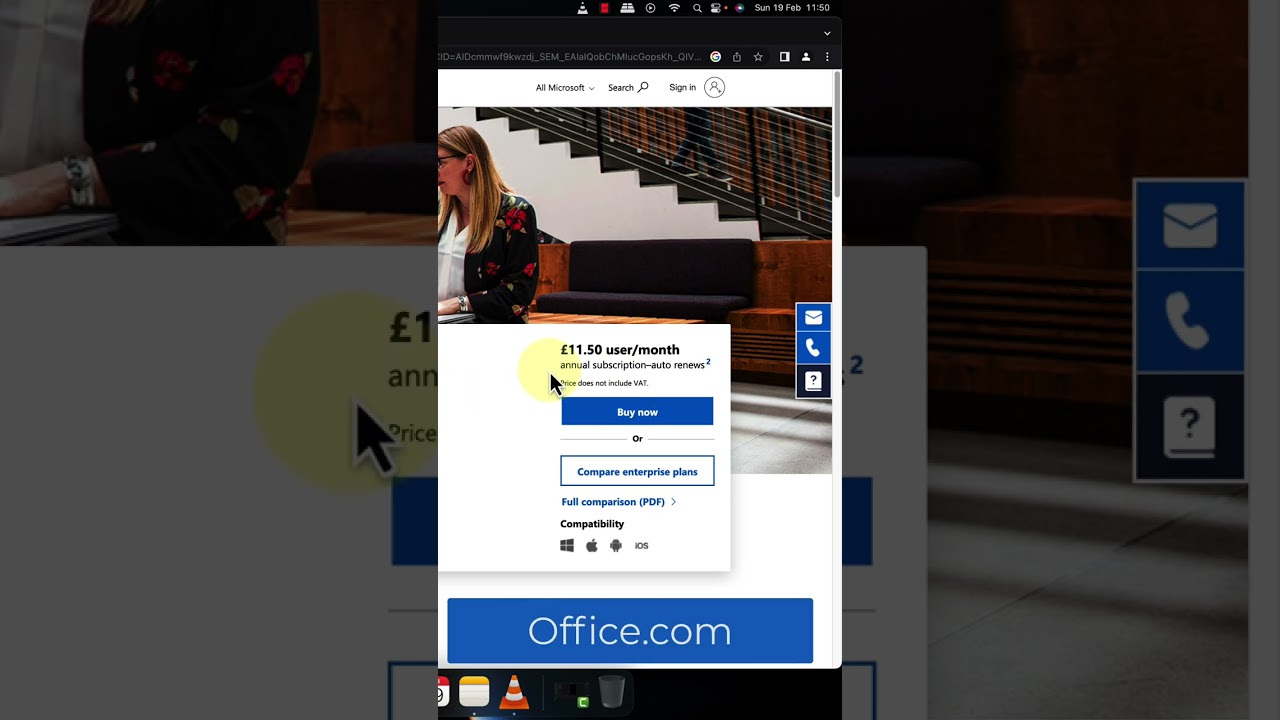1280x720 pixels.
Task: Open the Full comparison (PDF) link
Action: pyautogui.click(x=619, y=502)
